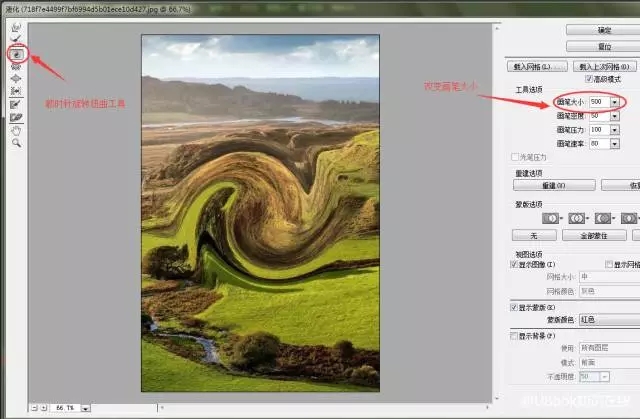This screenshot has height=419, width=640.
Task: Select the Thaw Mask tool
Action: coord(16,117)
